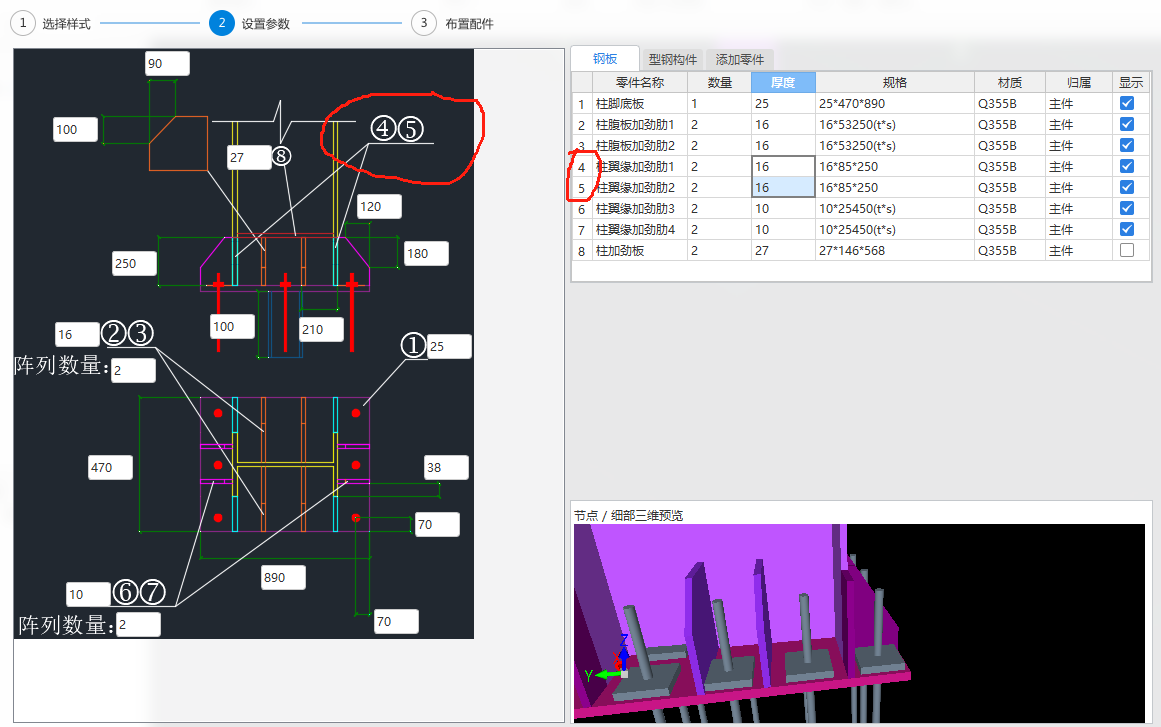Toggle display checkbox for 柱腹板加劲肋1
Image resolution: width=1161 pixels, height=727 pixels.
coord(1127,124)
